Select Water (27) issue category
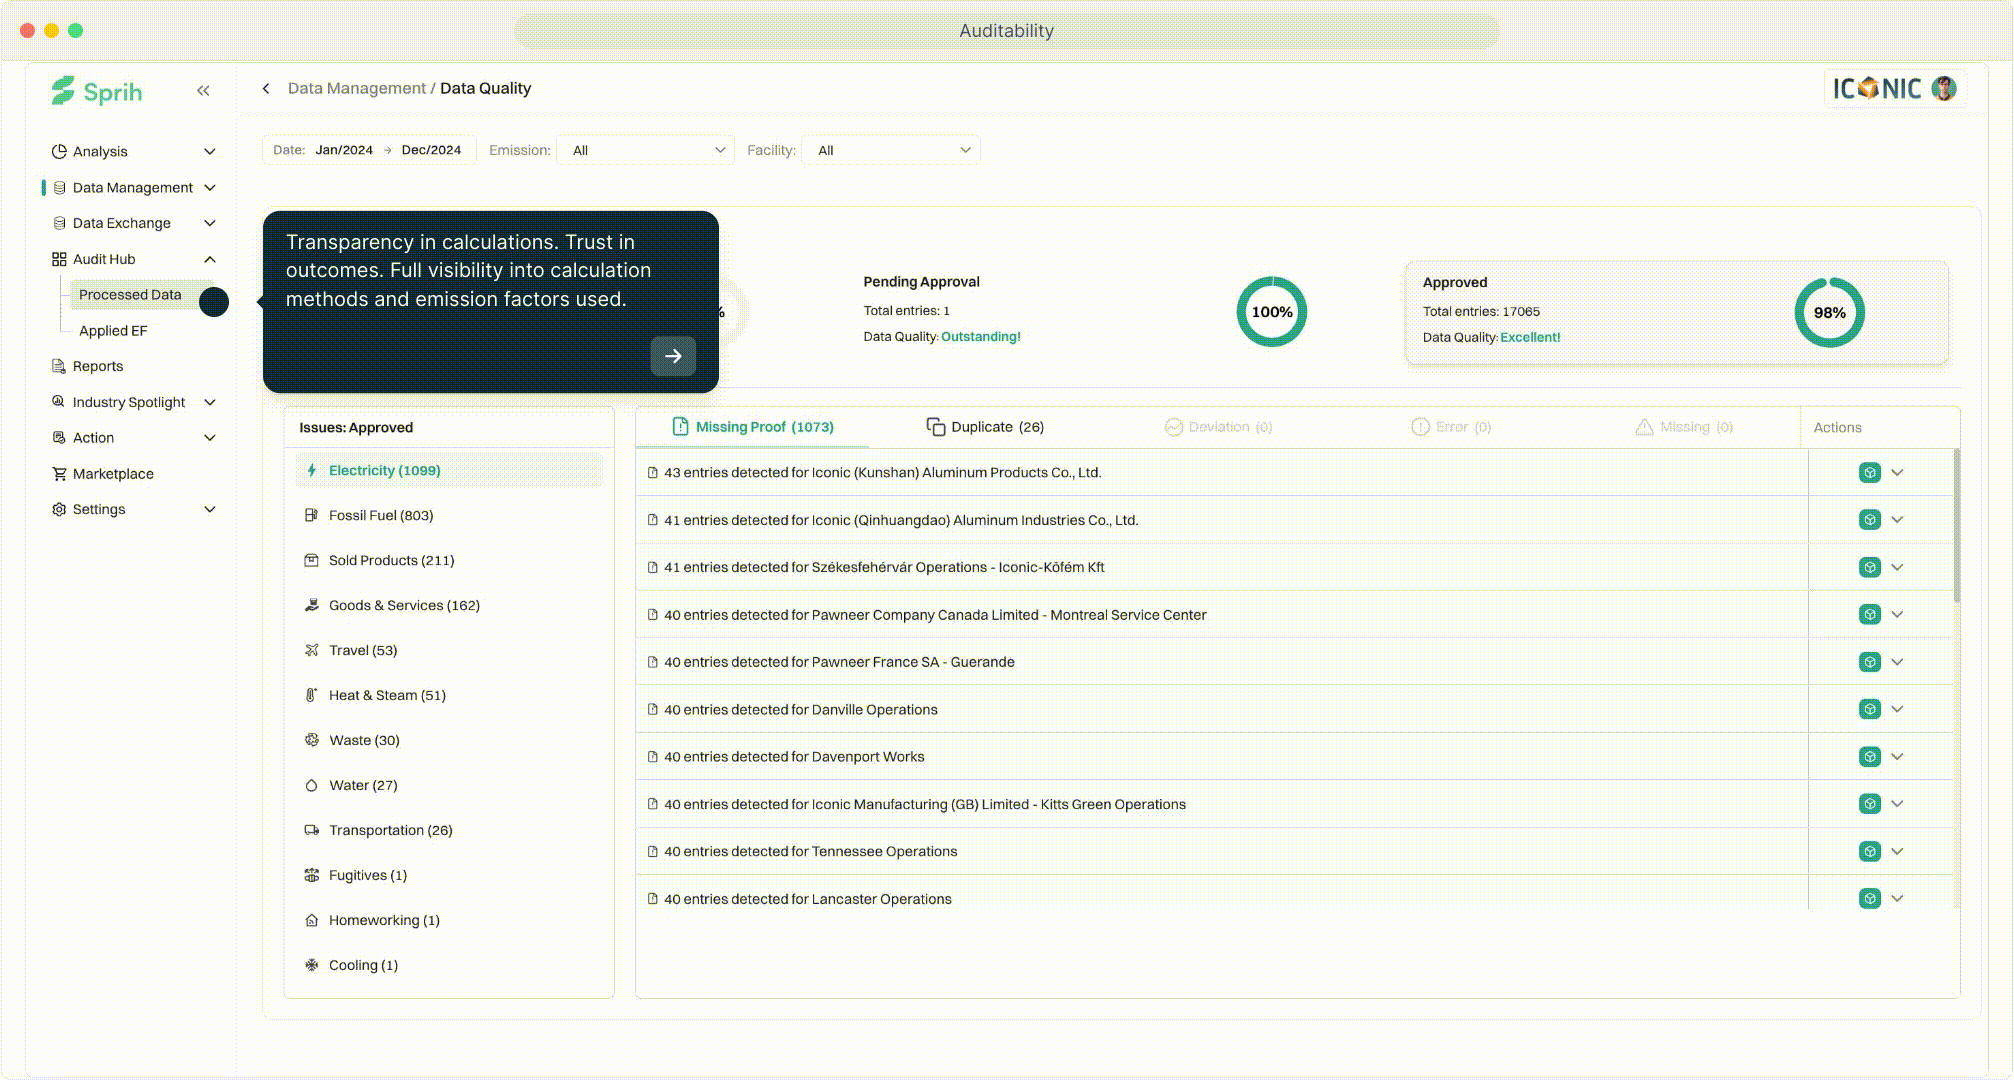Image resolution: width=2014 pixels, height=1080 pixels. (449, 785)
